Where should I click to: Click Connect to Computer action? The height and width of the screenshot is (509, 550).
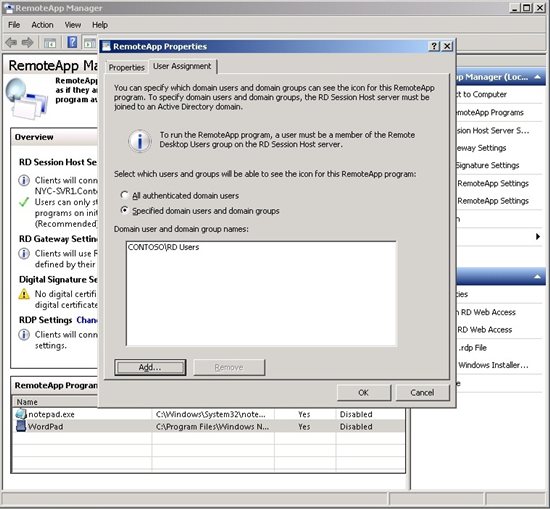[x=482, y=94]
